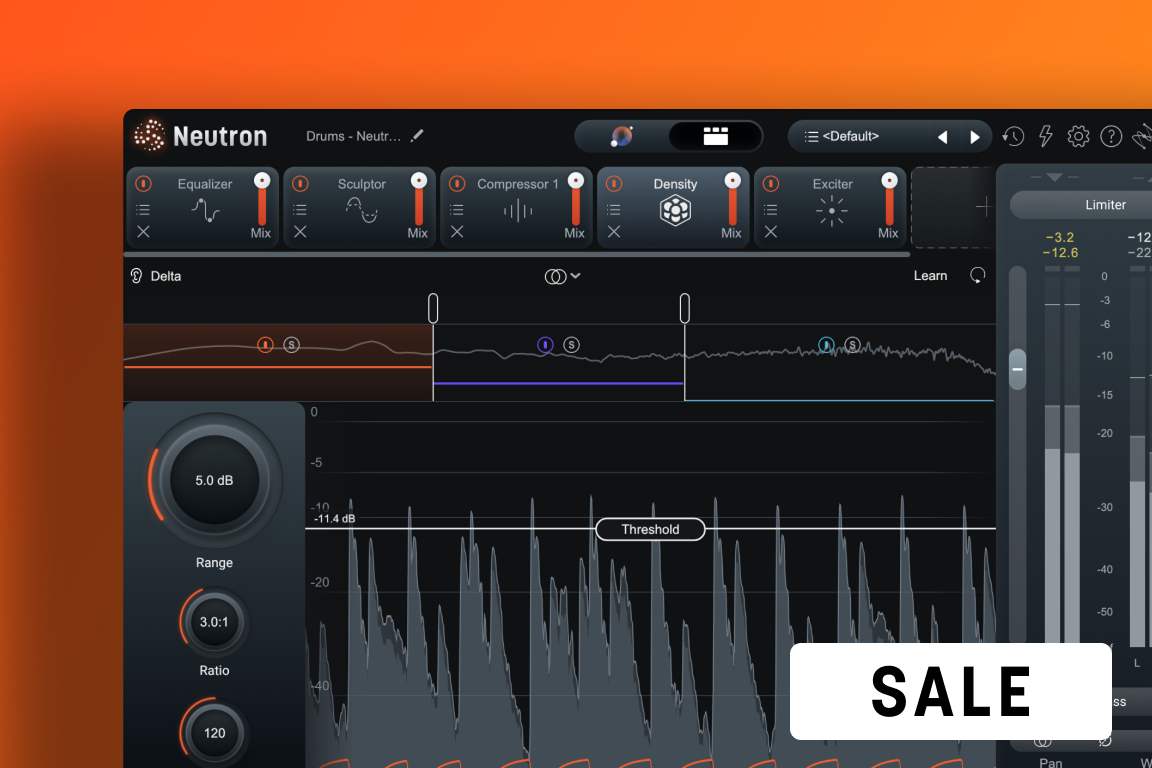The height and width of the screenshot is (768, 1152).
Task: Select the Density module hexagon icon
Action: [674, 211]
